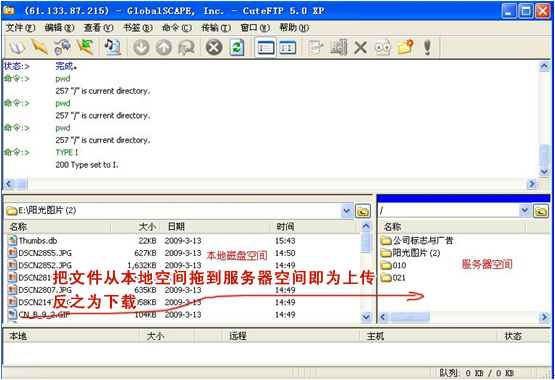Click the green Refresh icon
The height and width of the screenshot is (380, 555).
click(x=237, y=47)
